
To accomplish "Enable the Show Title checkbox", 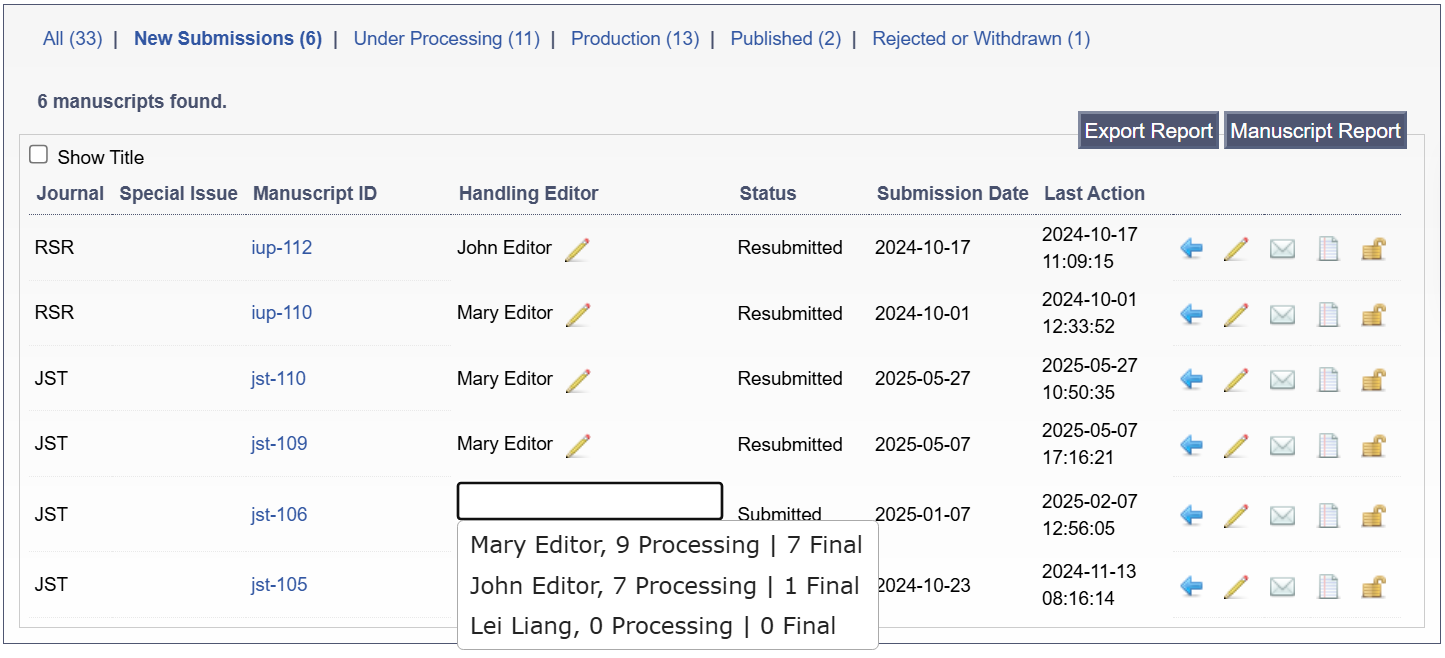I will (39, 155).
